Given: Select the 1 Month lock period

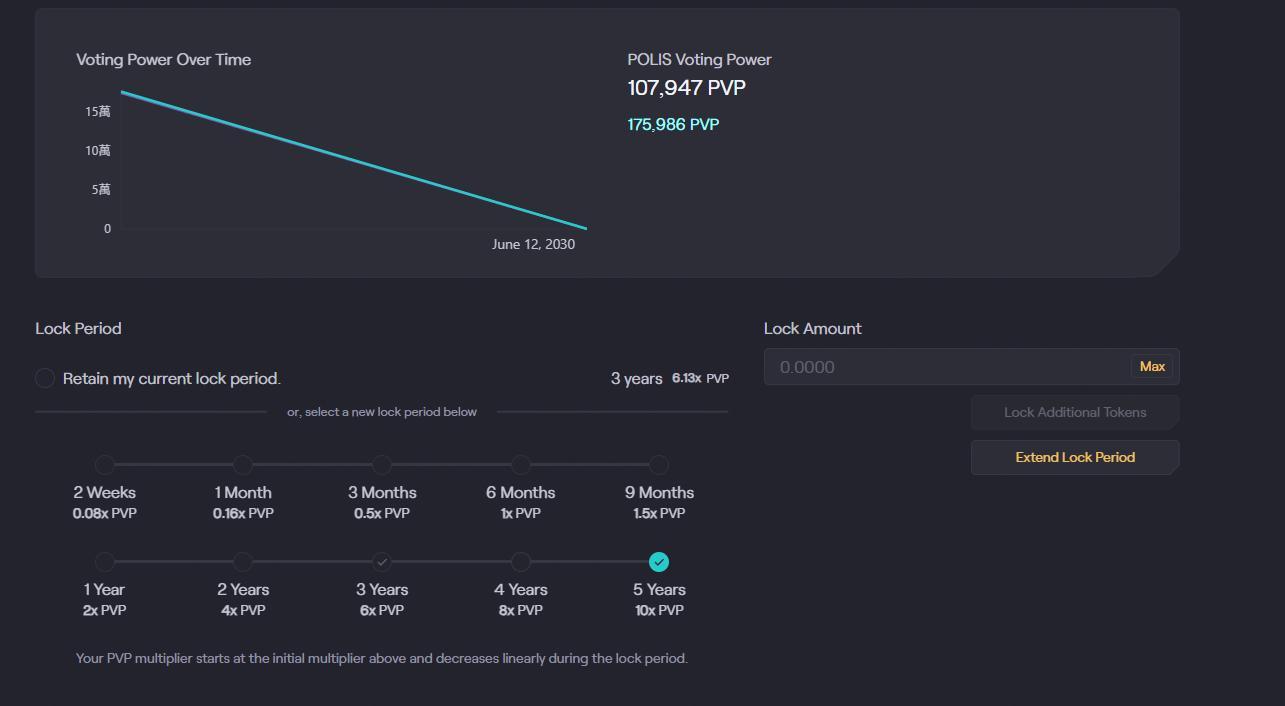Looking at the screenshot, I should click(243, 465).
